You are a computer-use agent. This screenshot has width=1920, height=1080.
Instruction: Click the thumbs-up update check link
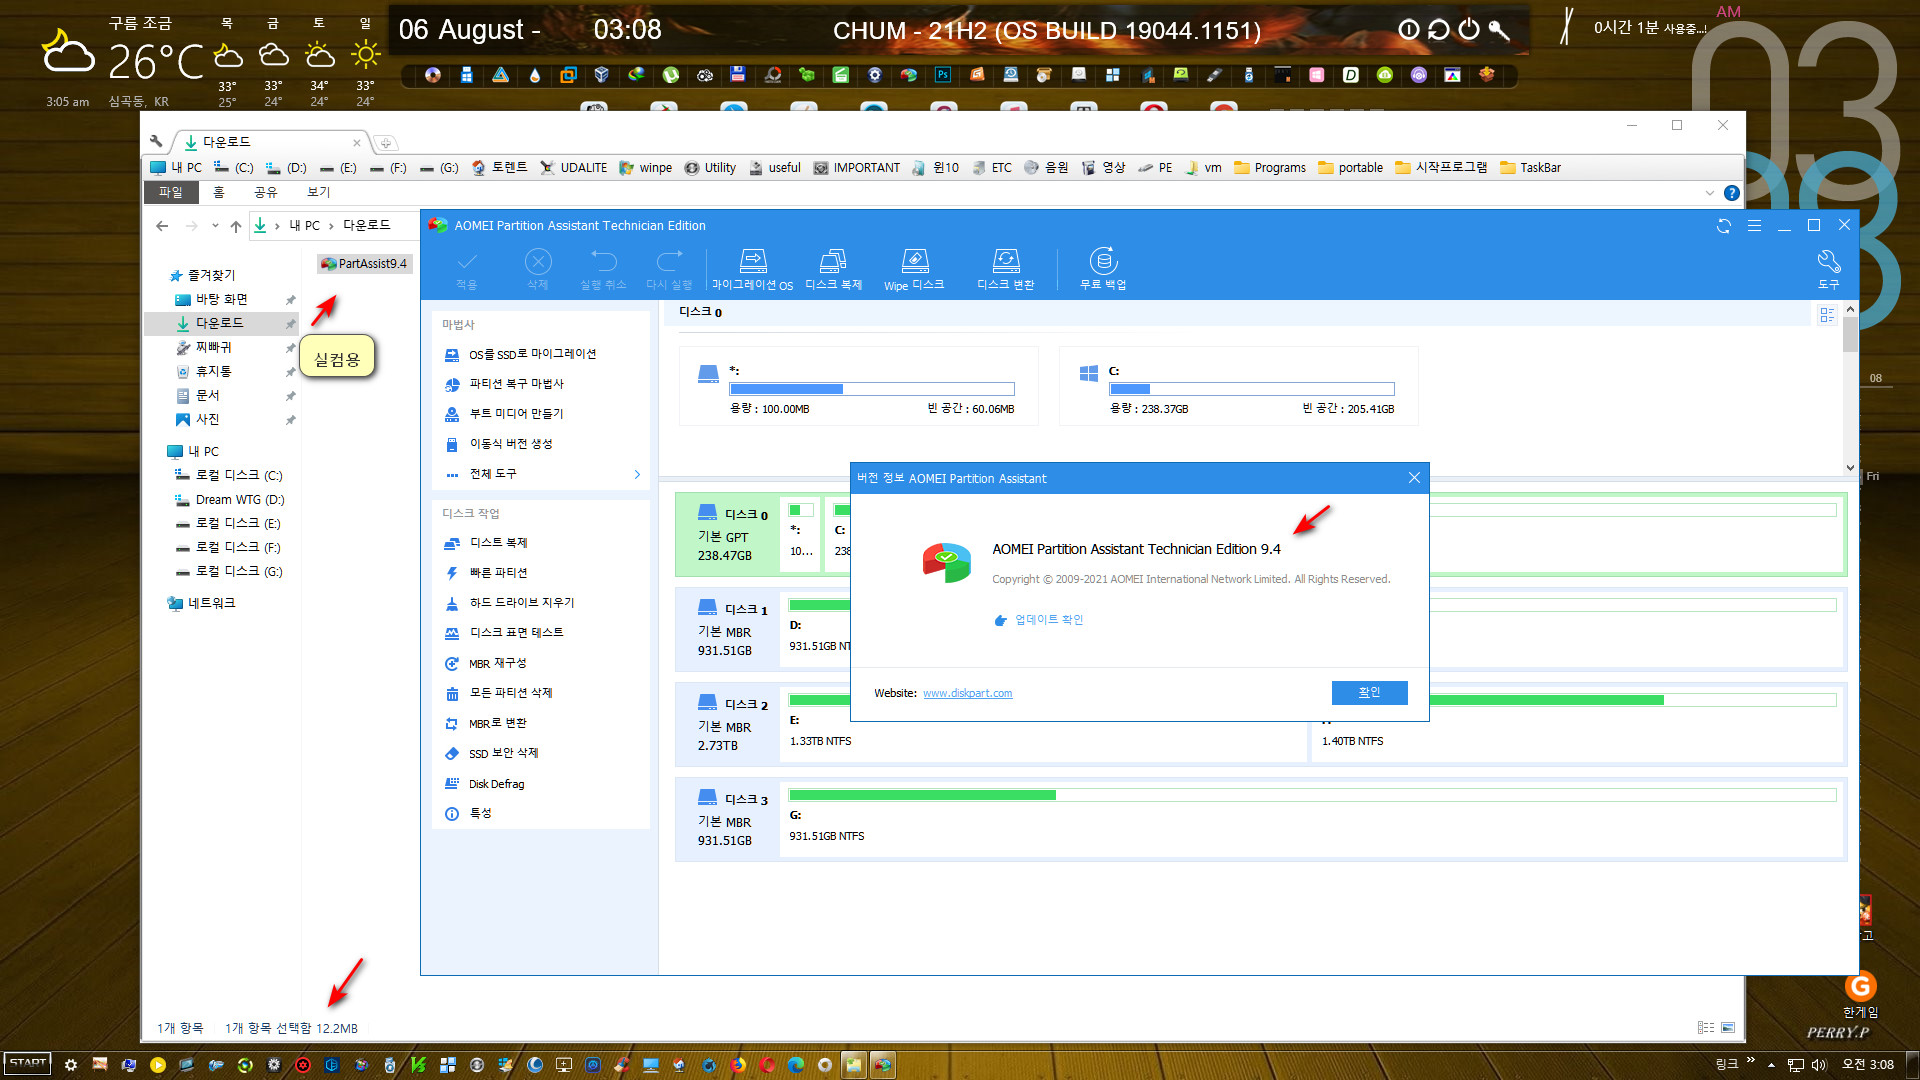point(1048,620)
